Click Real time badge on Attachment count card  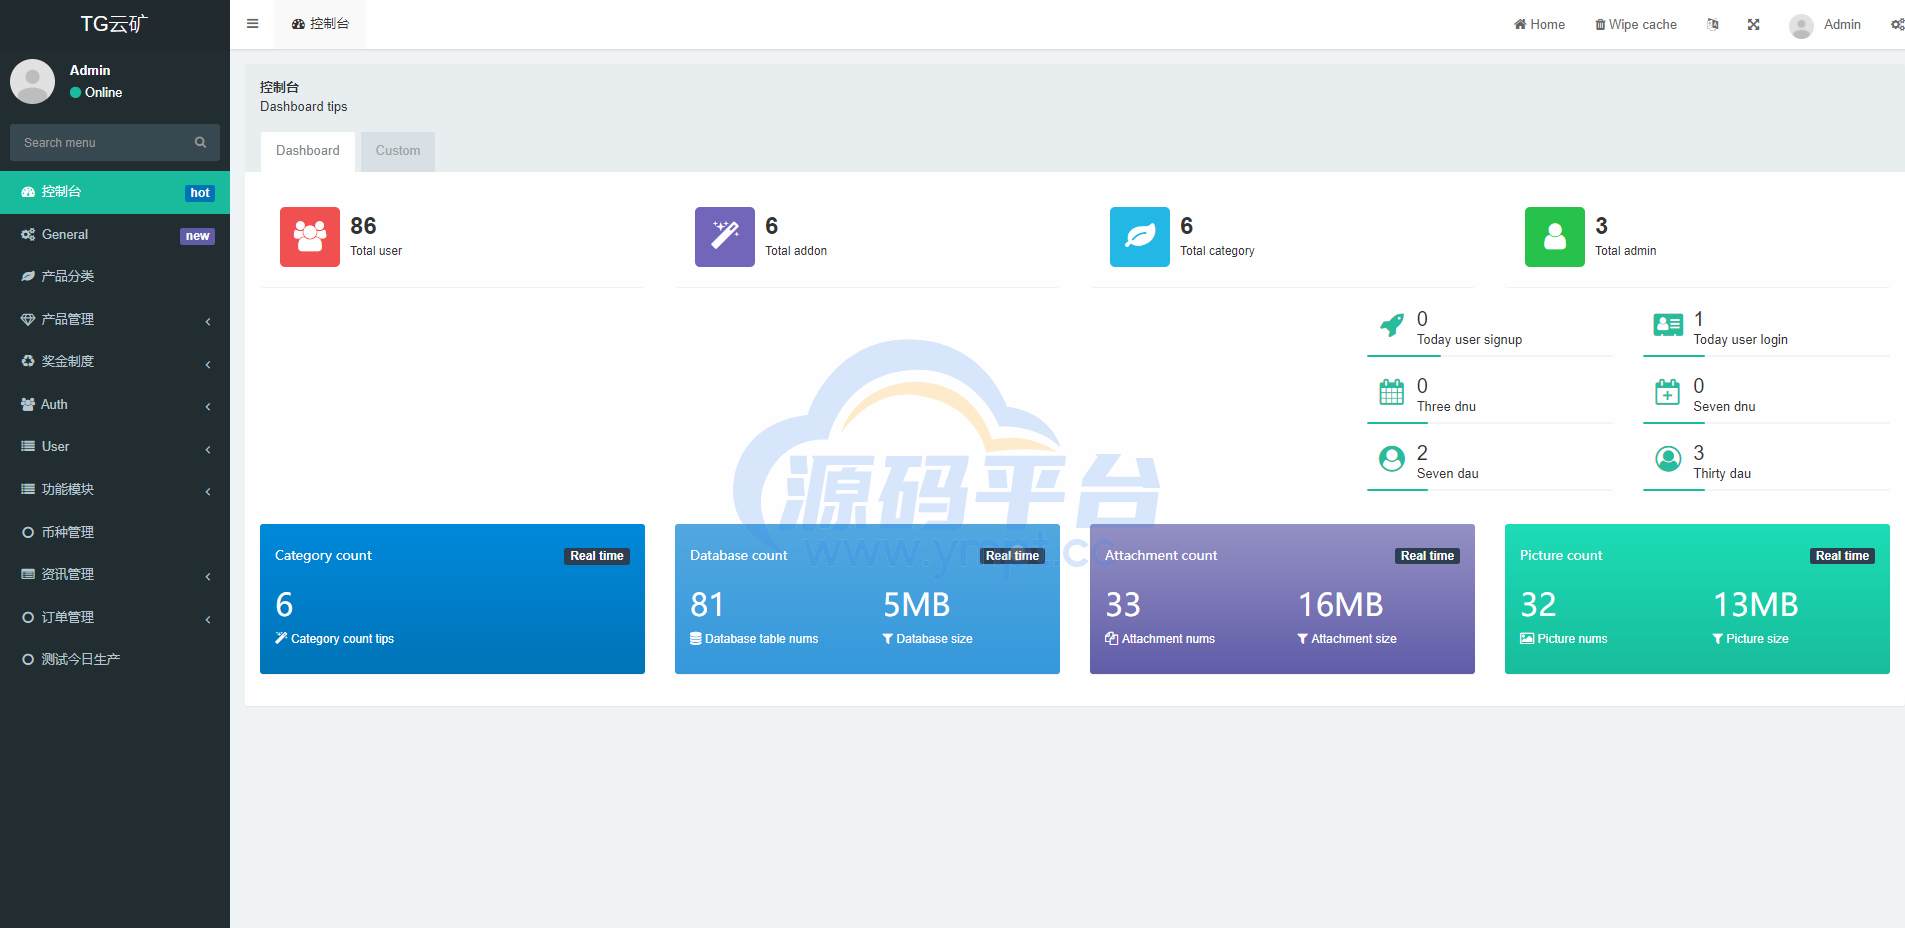click(x=1427, y=556)
